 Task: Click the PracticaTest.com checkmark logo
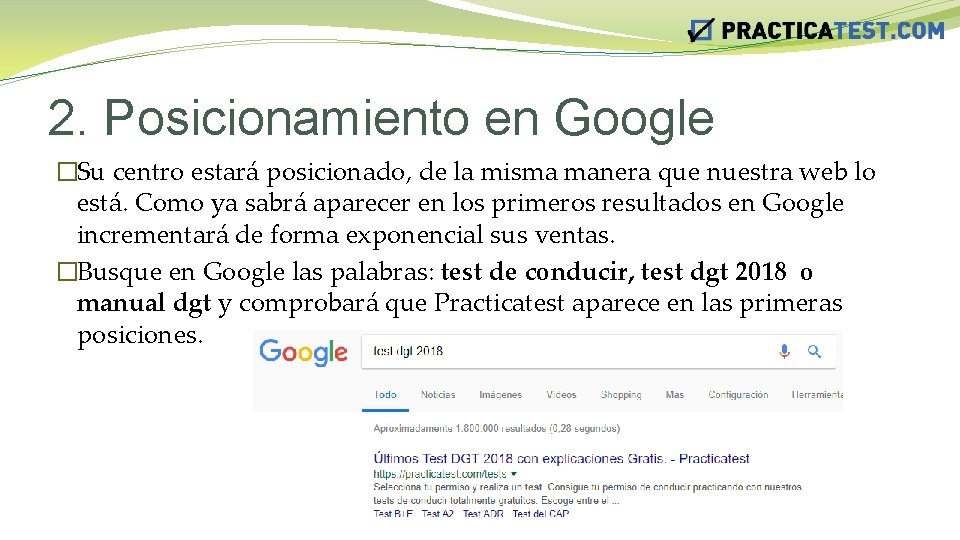pos(700,29)
